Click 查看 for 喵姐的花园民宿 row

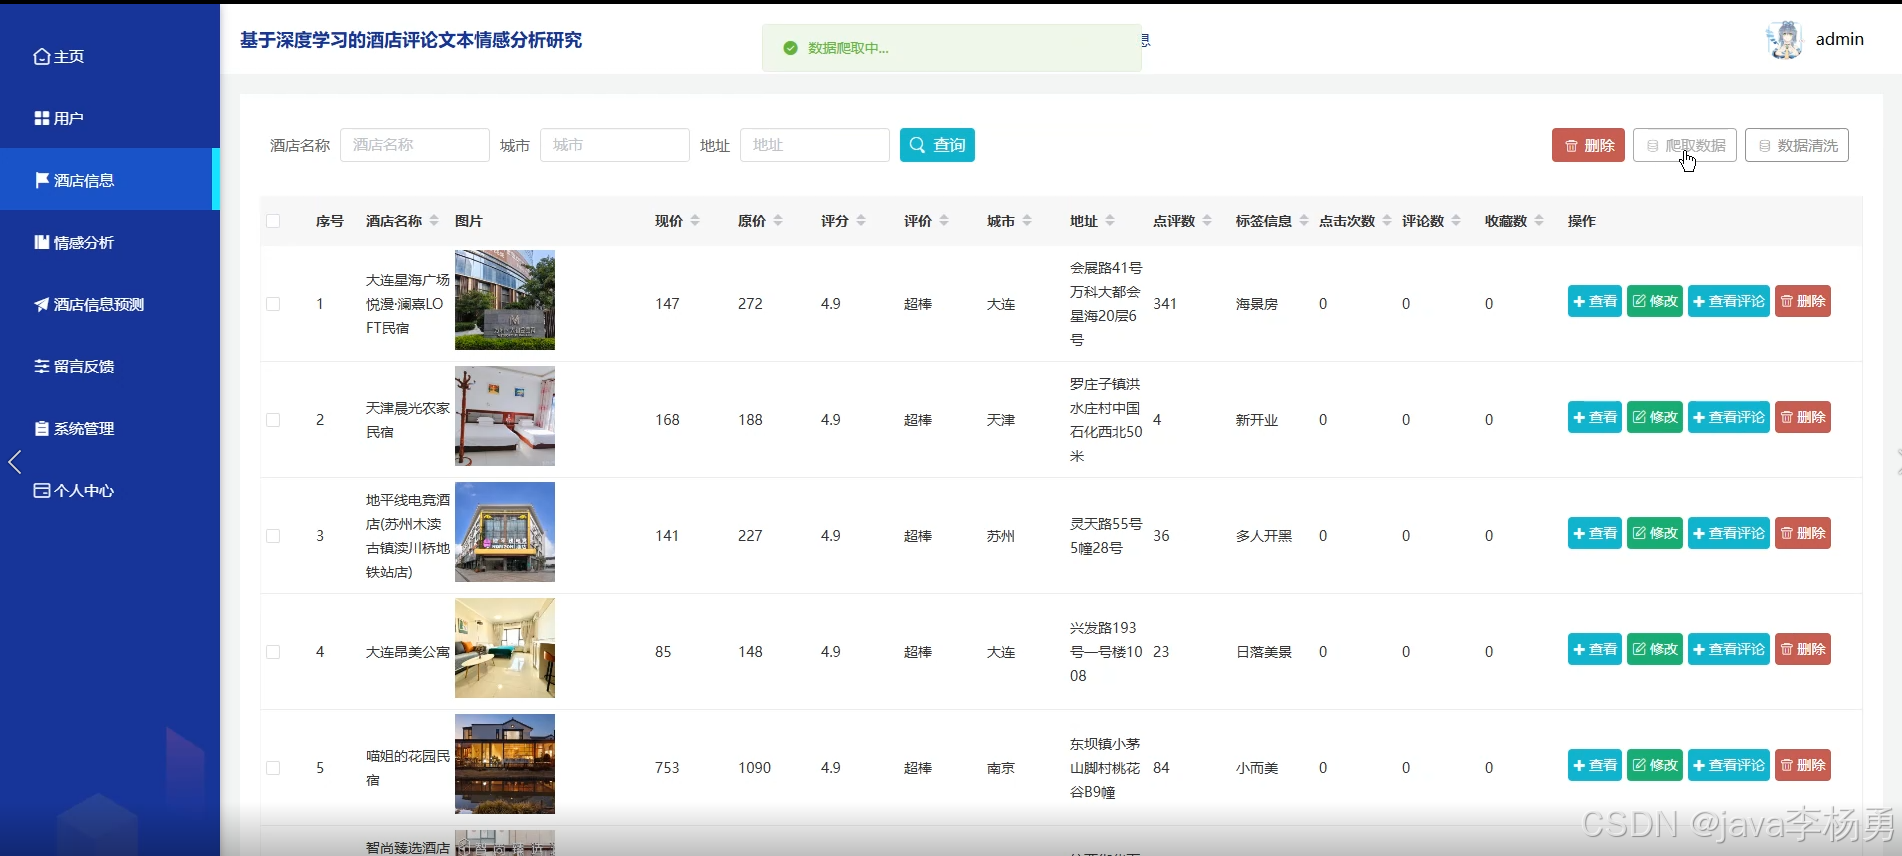(1595, 765)
